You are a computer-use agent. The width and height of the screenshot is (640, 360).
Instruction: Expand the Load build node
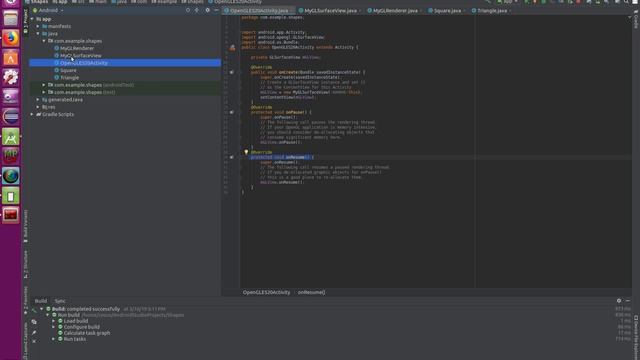pos(53,321)
